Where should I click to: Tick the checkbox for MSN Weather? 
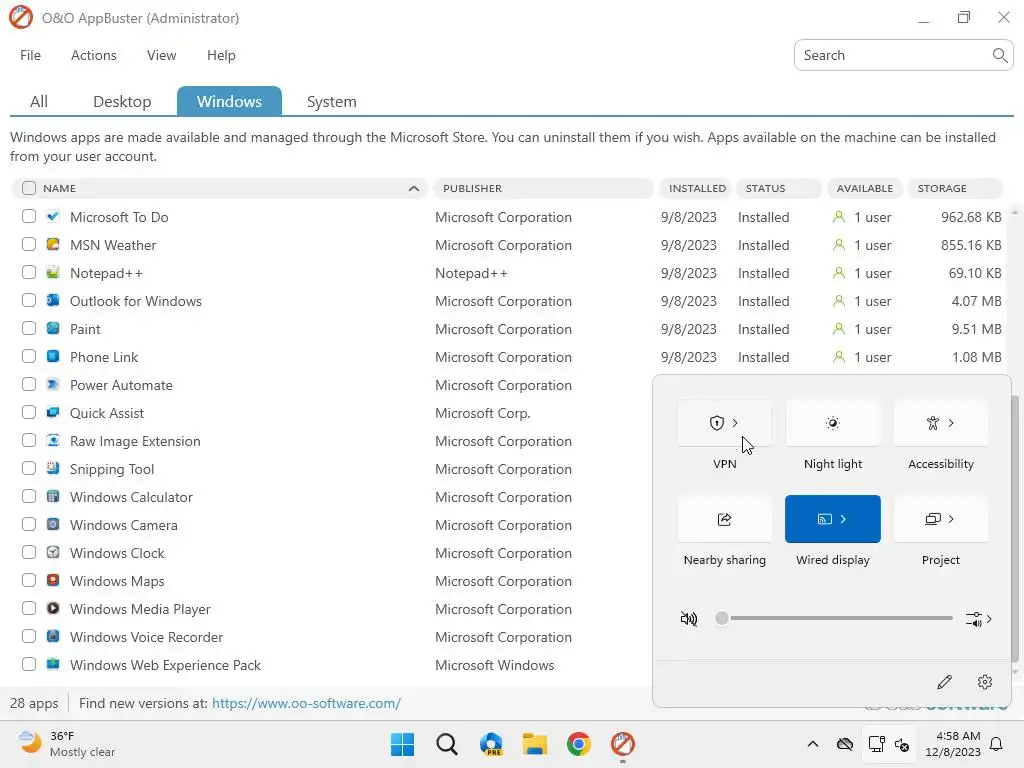(29, 244)
